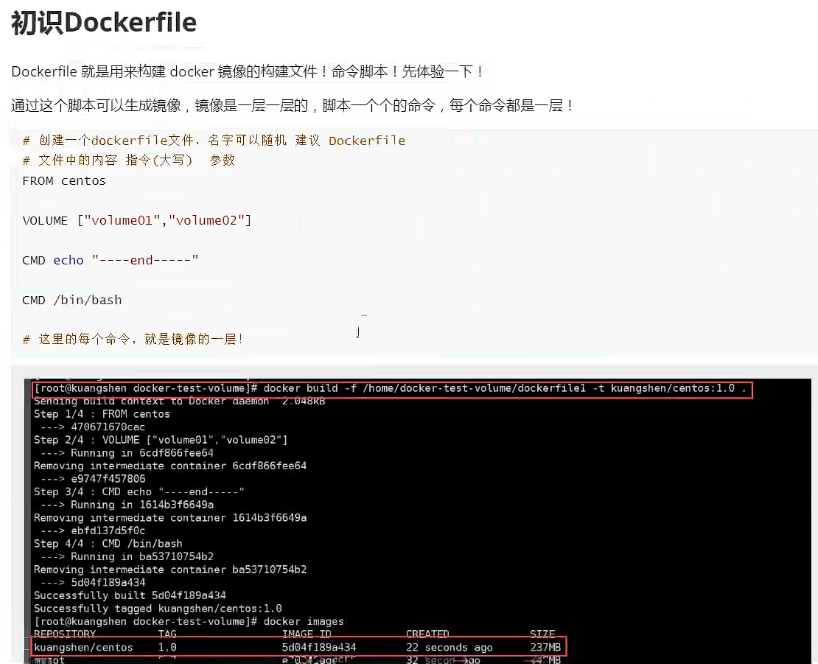Screen dimensions: 818x664
Task: Place cursor on the VOLUME instruction line
Action: pos(137,221)
